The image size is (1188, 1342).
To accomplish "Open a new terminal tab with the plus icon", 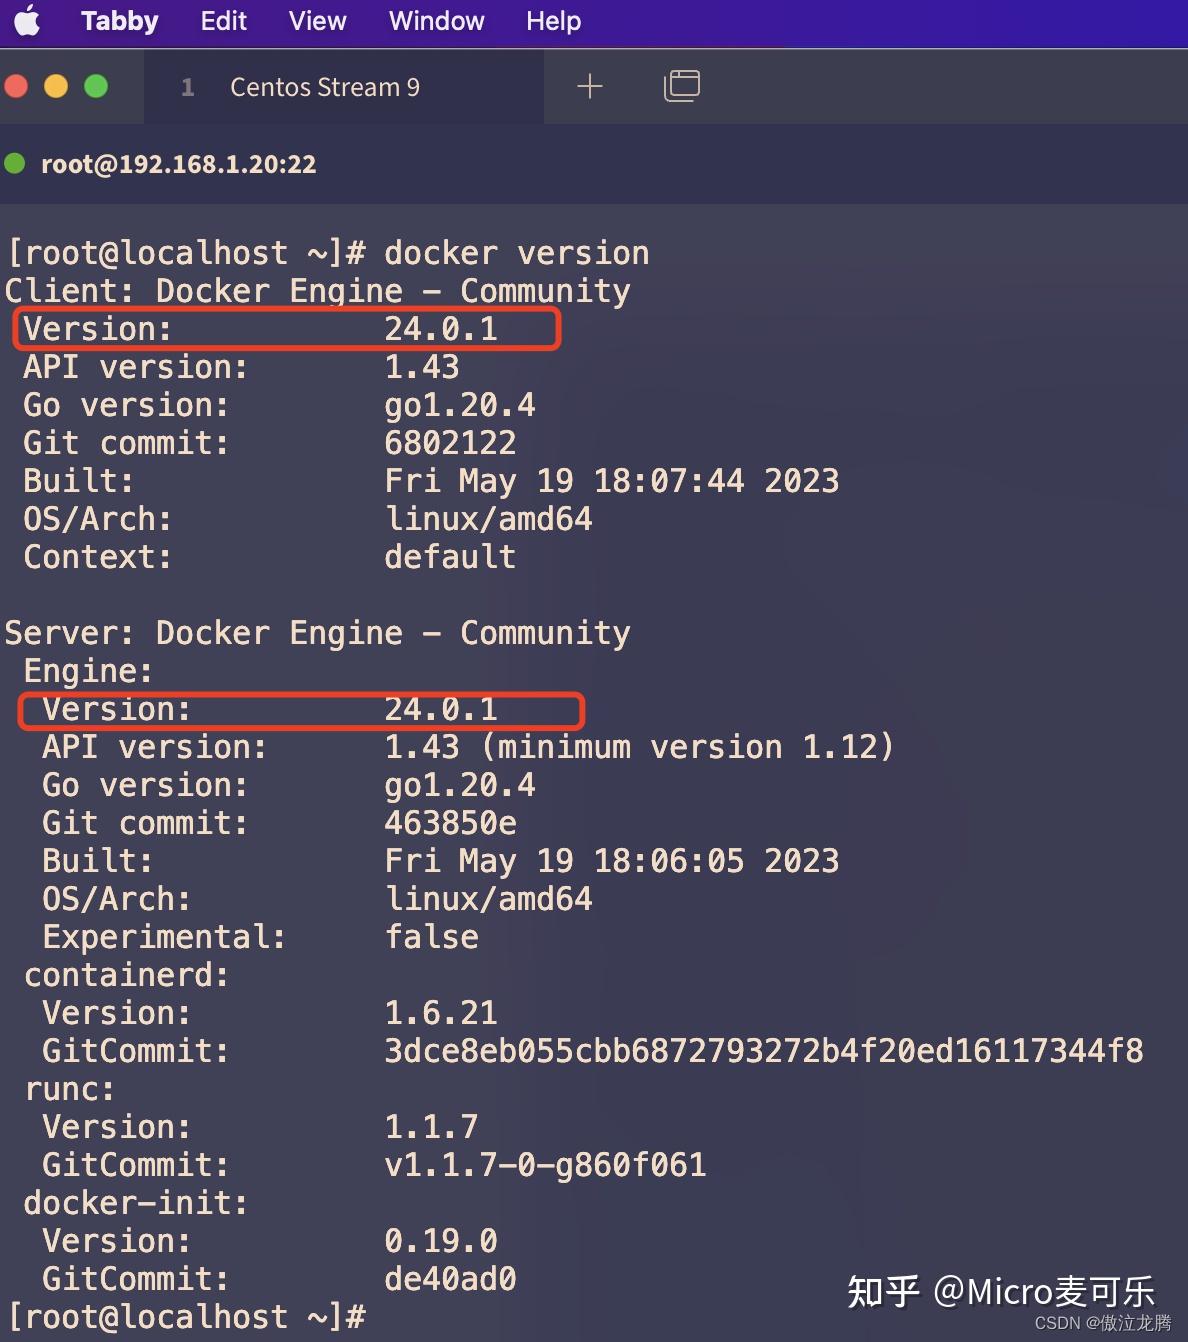I will click(590, 86).
